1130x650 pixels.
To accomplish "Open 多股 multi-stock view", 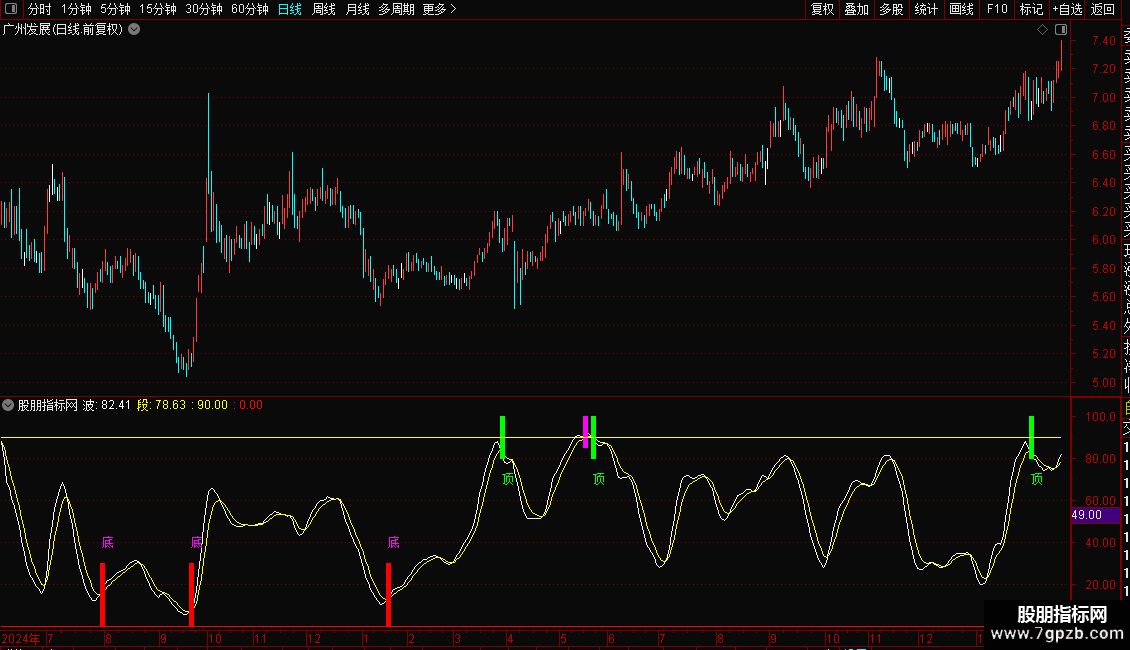I will [891, 9].
